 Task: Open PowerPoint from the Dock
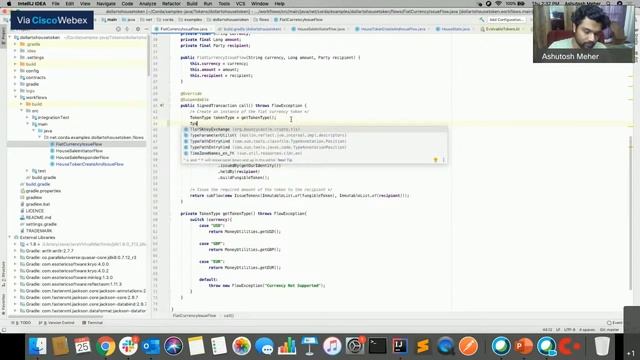pos(524,346)
